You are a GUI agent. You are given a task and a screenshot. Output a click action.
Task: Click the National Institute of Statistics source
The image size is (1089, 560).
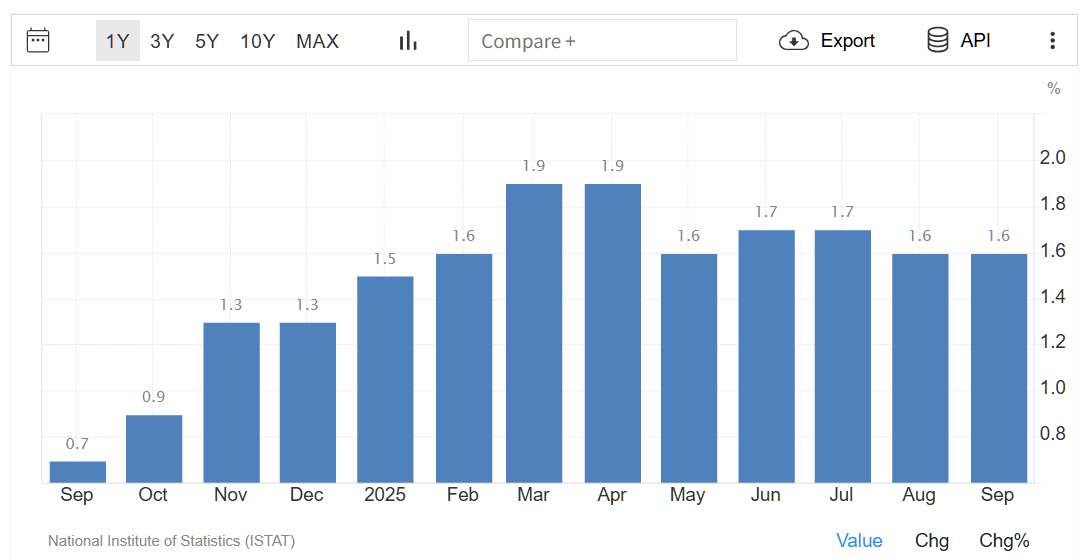pos(171,541)
